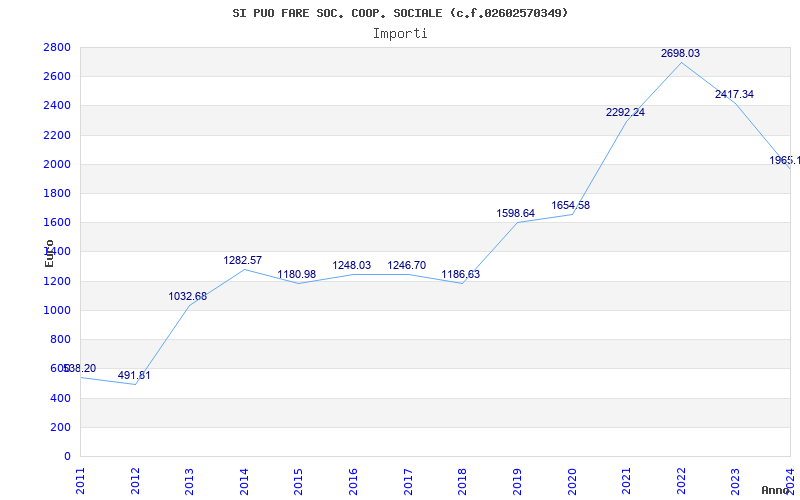Click the y-axis value 0
The height and width of the screenshot is (500, 800).
point(67,456)
